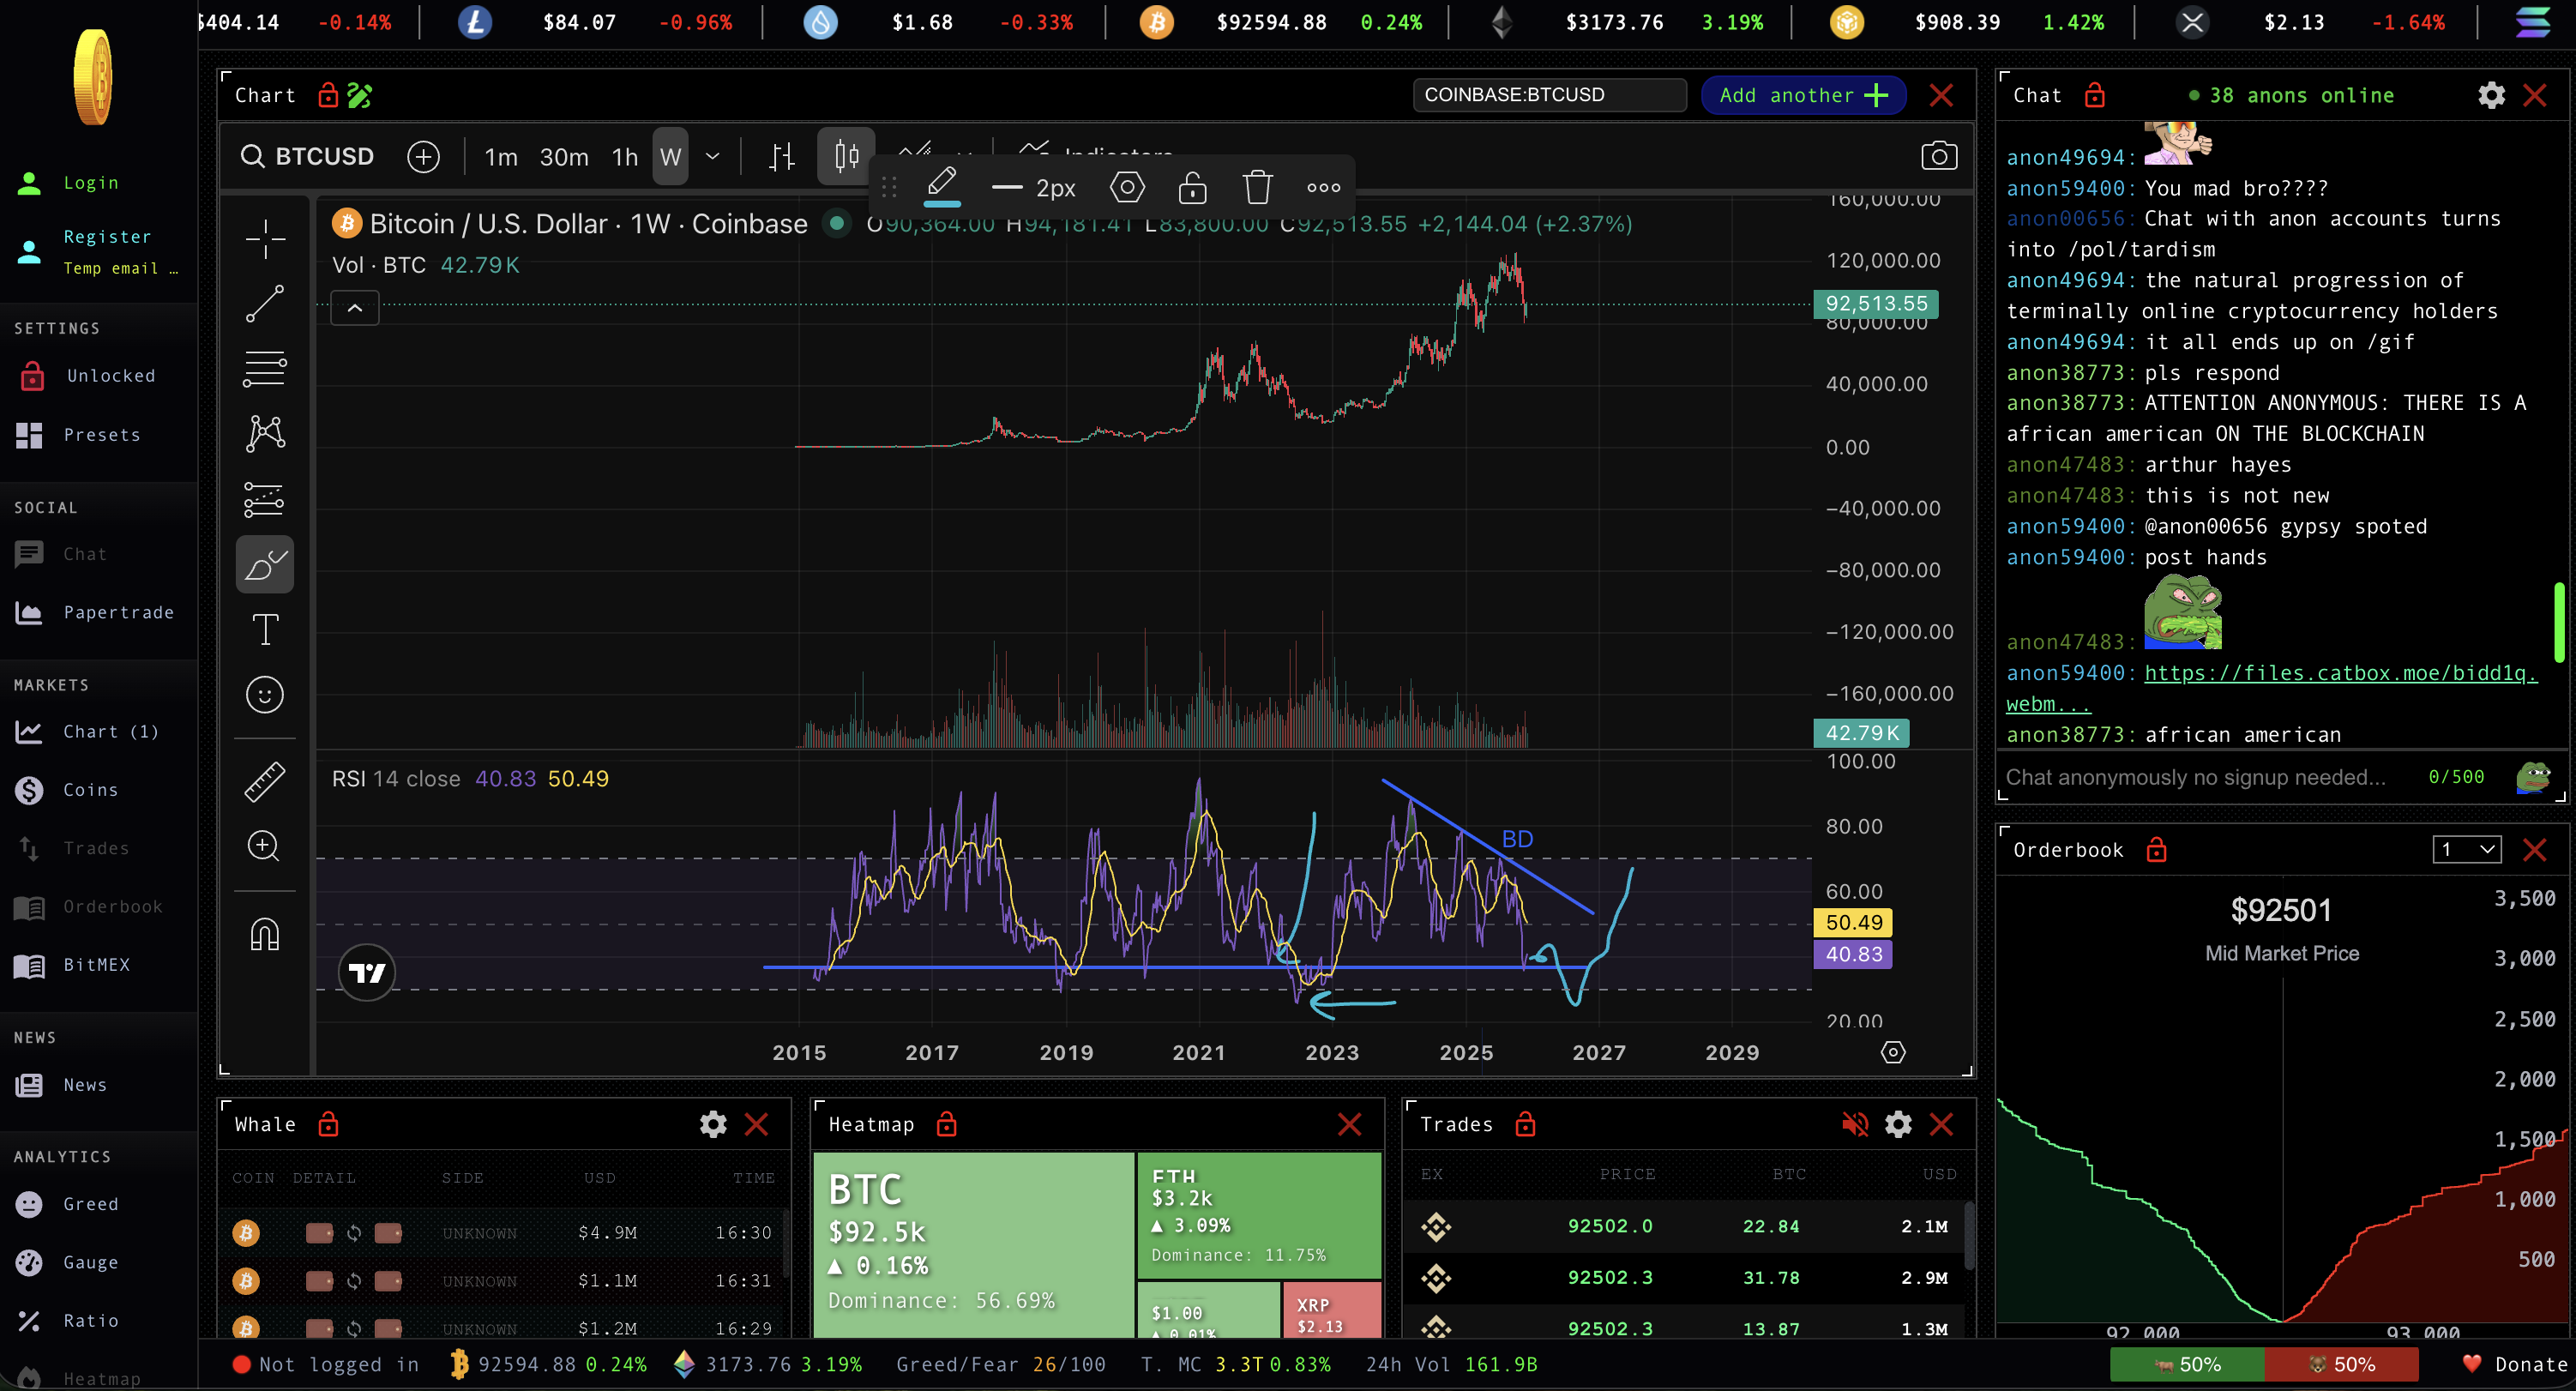The image size is (2576, 1391).
Task: Collapse the indicator legend chevron
Action: [x=354, y=309]
